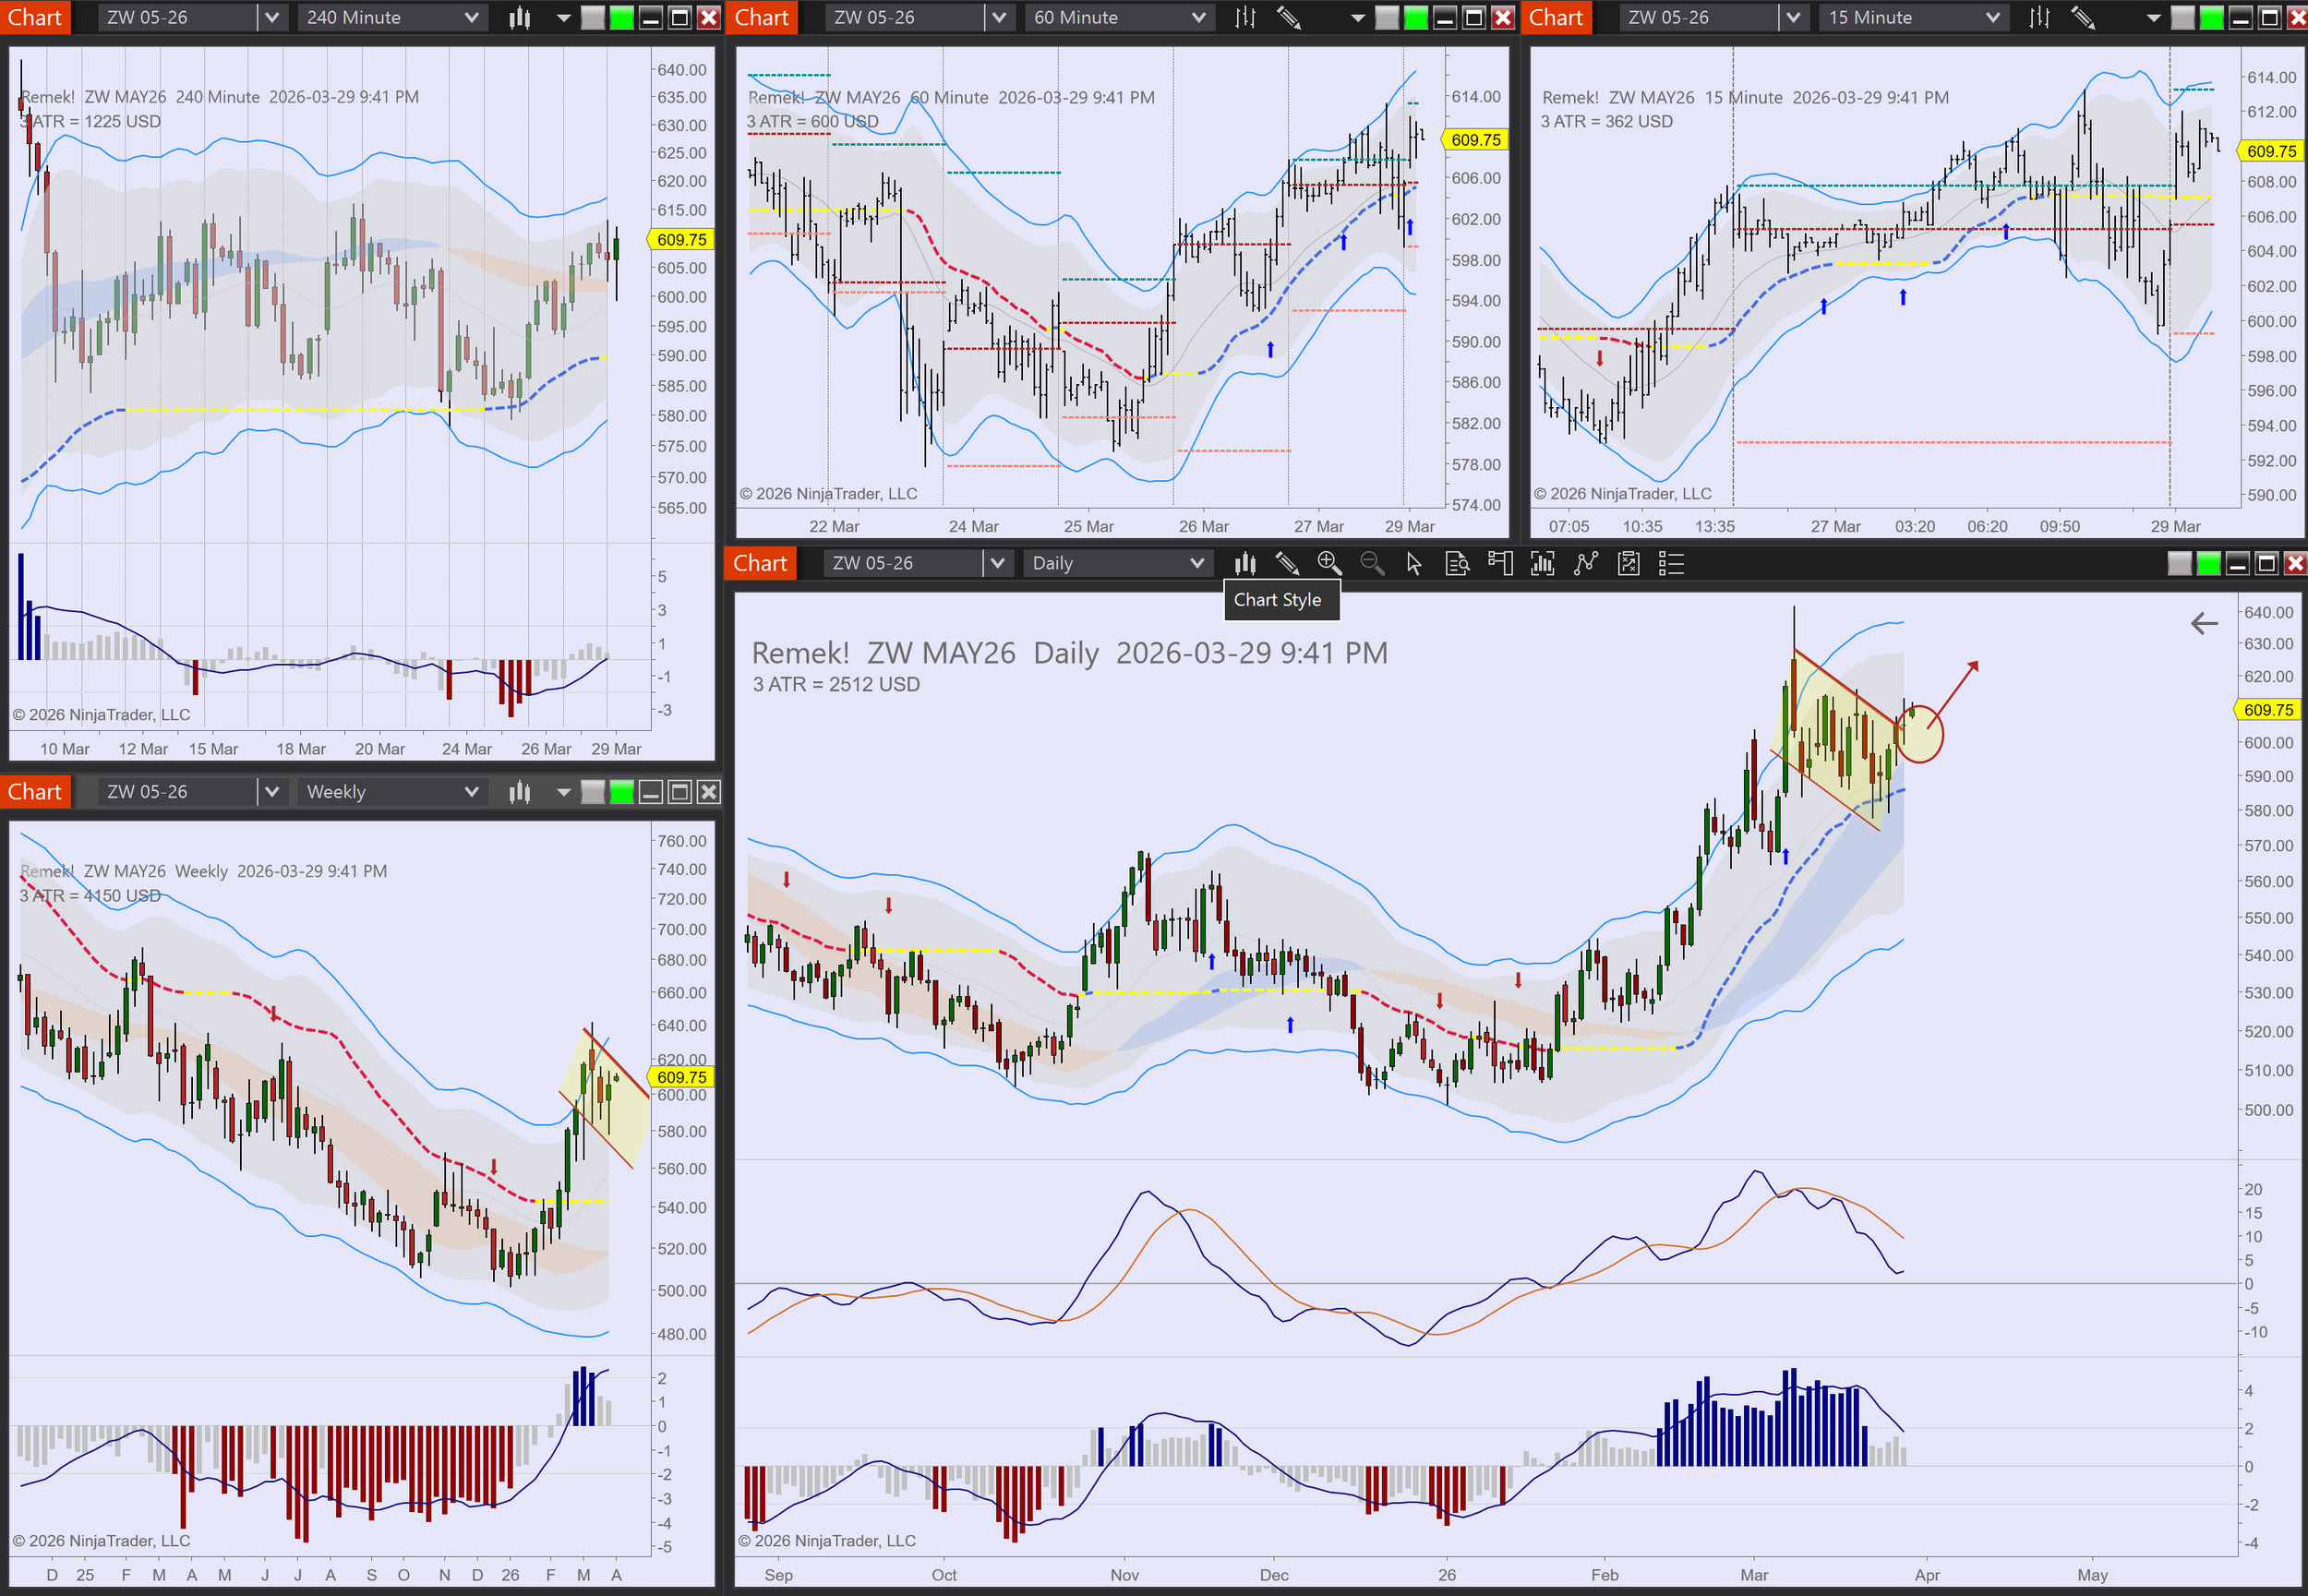2308x1596 pixels.
Task: Show the Chart Trader panel icon
Action: 1500,564
